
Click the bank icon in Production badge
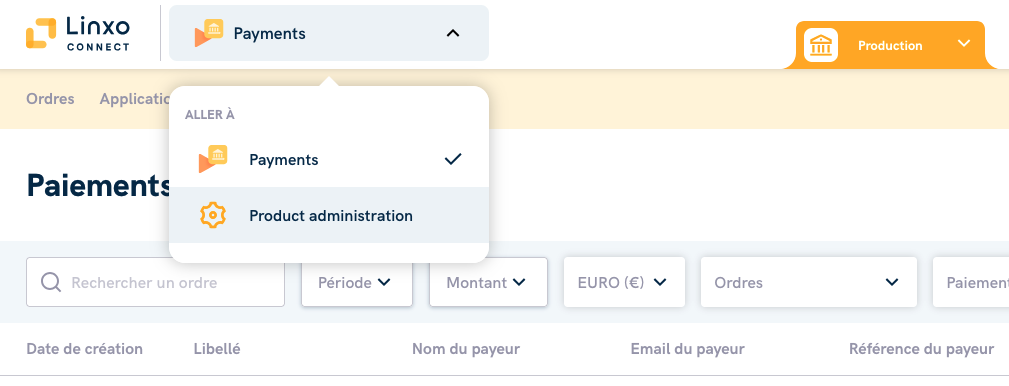[x=820, y=45]
